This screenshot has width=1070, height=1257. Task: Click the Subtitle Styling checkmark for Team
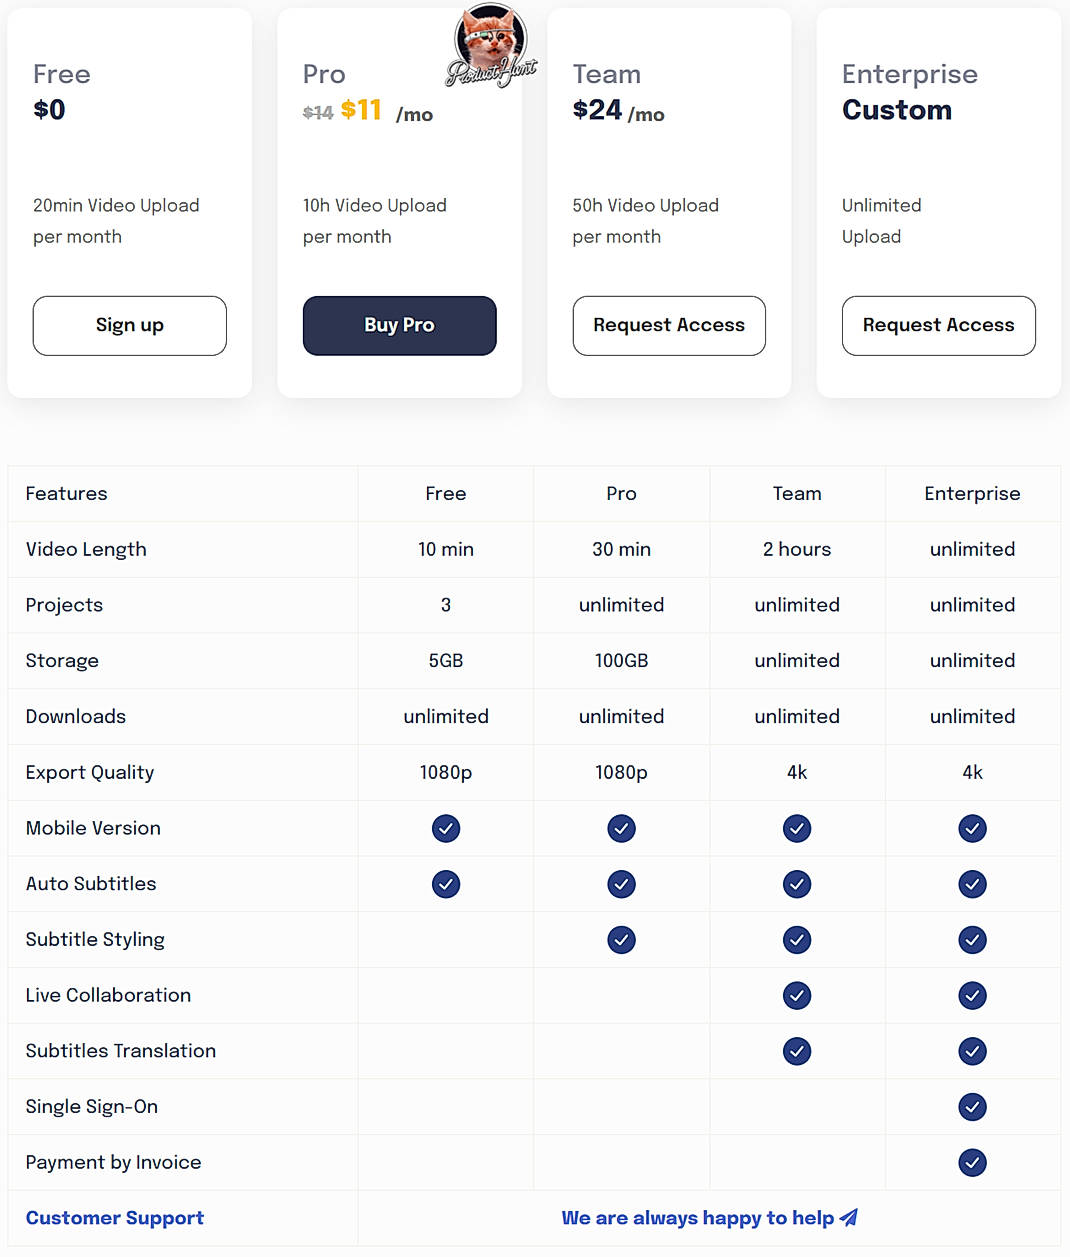click(797, 940)
